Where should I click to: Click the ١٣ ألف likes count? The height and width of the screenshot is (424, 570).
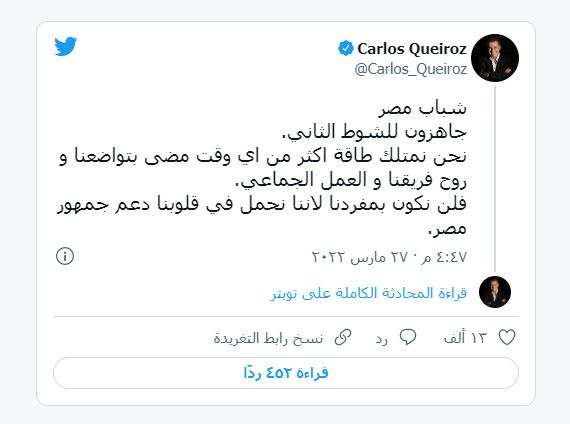(x=465, y=338)
